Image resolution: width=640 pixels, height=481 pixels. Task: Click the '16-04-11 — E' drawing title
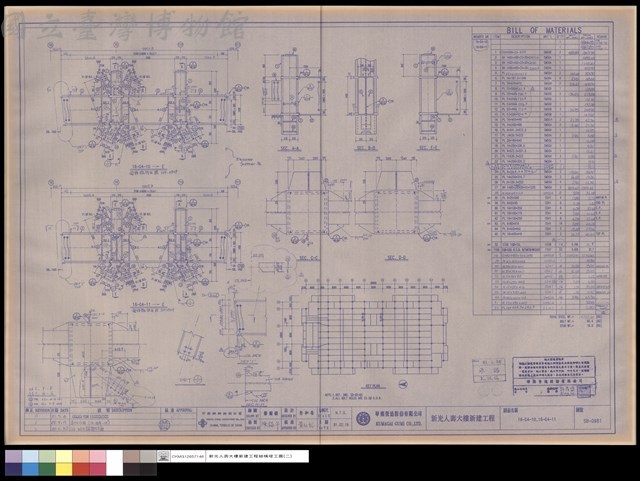coord(147,305)
